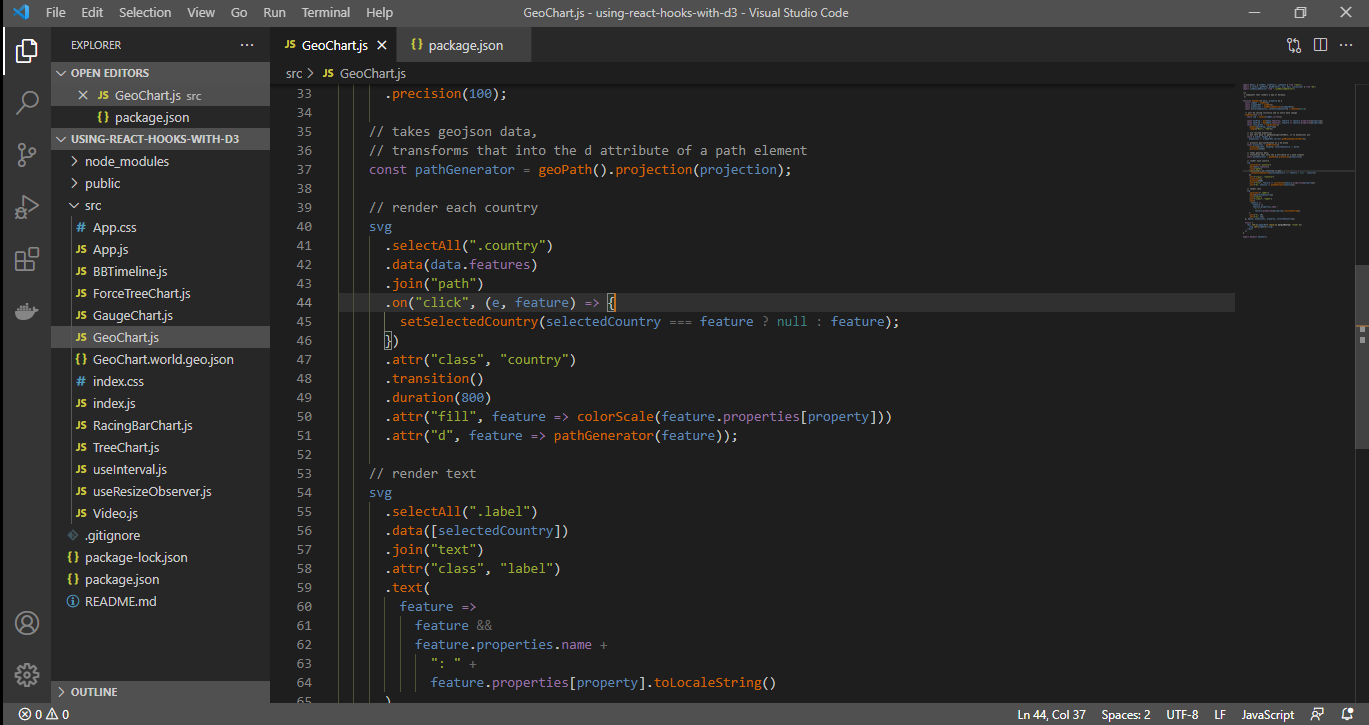Open package.json from Open Editors list

(x=160, y=117)
